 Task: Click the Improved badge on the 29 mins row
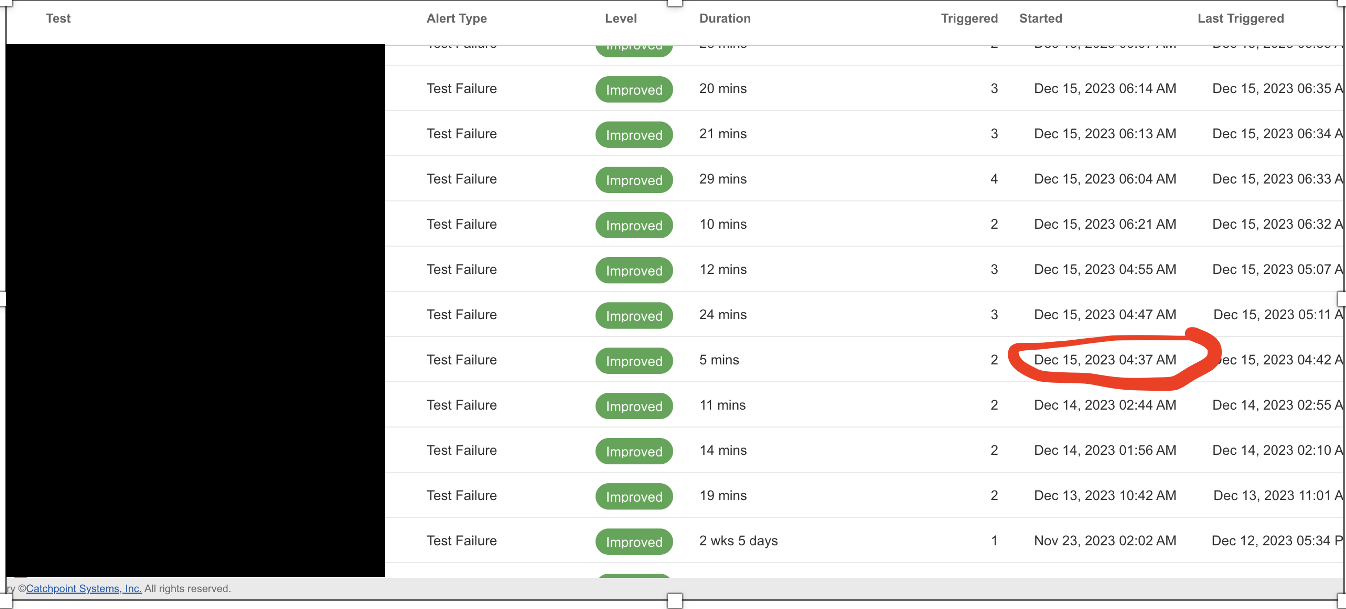(x=634, y=180)
